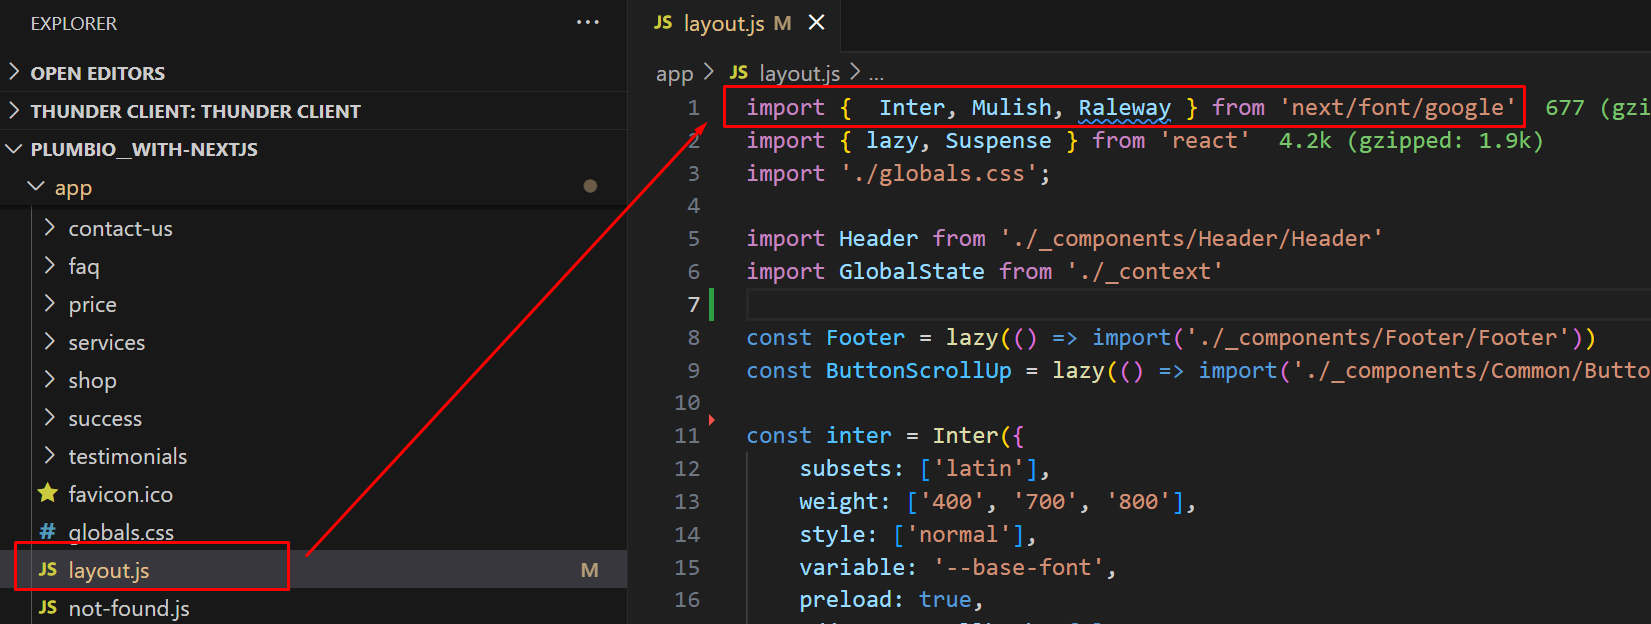
Task: Expand the services folder
Action: coord(49,342)
